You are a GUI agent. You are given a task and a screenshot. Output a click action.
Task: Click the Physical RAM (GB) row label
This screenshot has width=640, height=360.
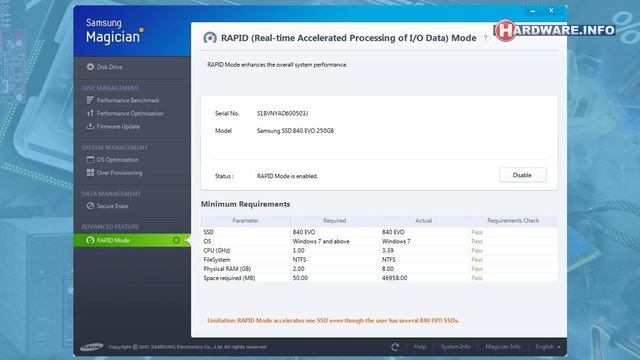point(227,269)
